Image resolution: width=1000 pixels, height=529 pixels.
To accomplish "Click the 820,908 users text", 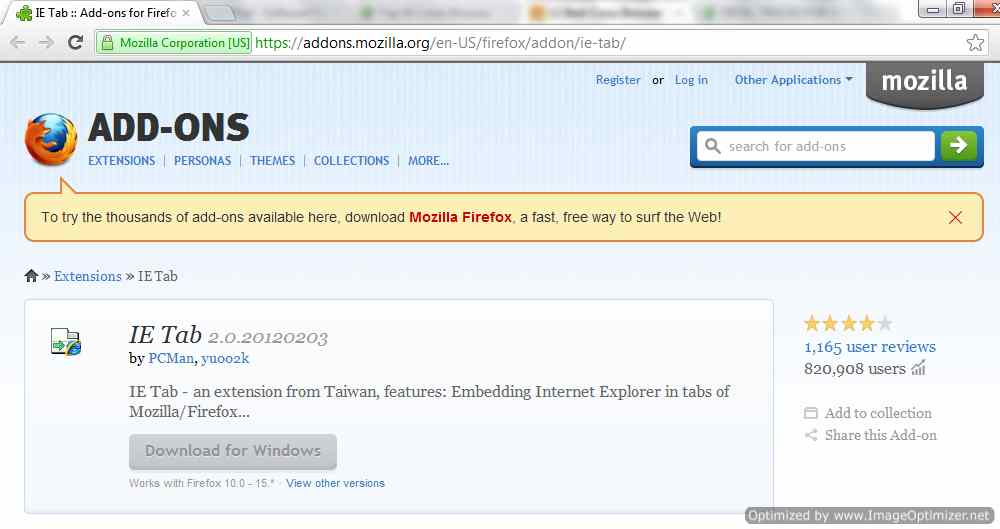I will click(855, 368).
